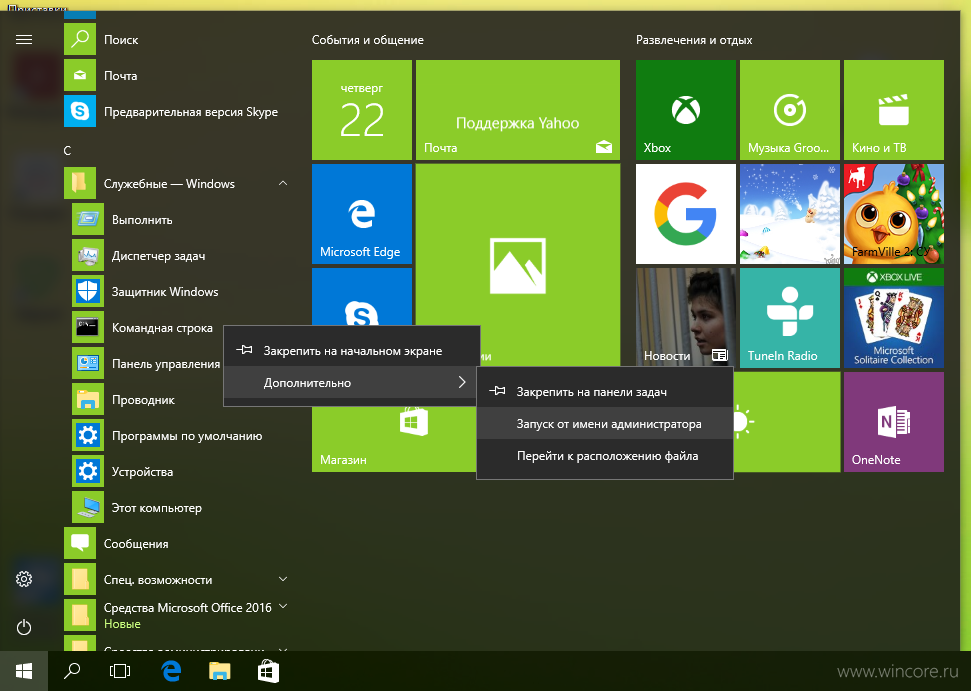Open the Skype tile below Microsoft Edge
The height and width of the screenshot is (691, 971).
click(x=362, y=297)
